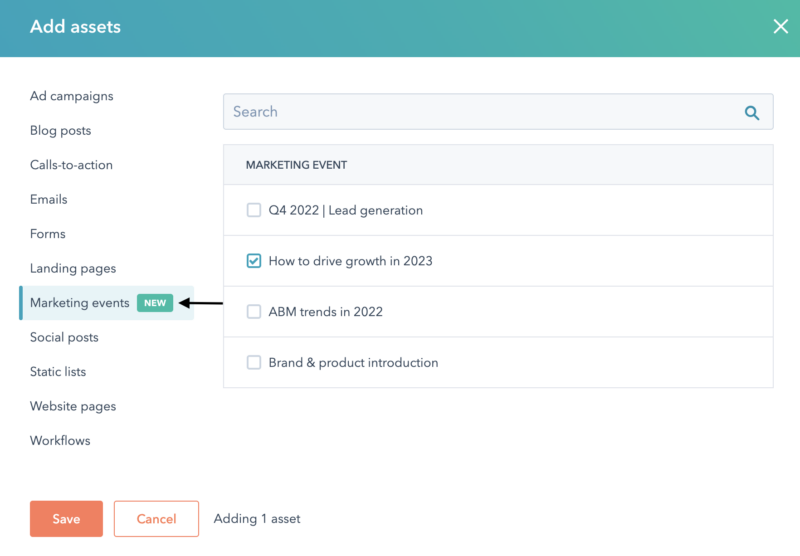Image resolution: width=800 pixels, height=556 pixels.
Task: Switch to Website pages category
Action: (x=72, y=407)
